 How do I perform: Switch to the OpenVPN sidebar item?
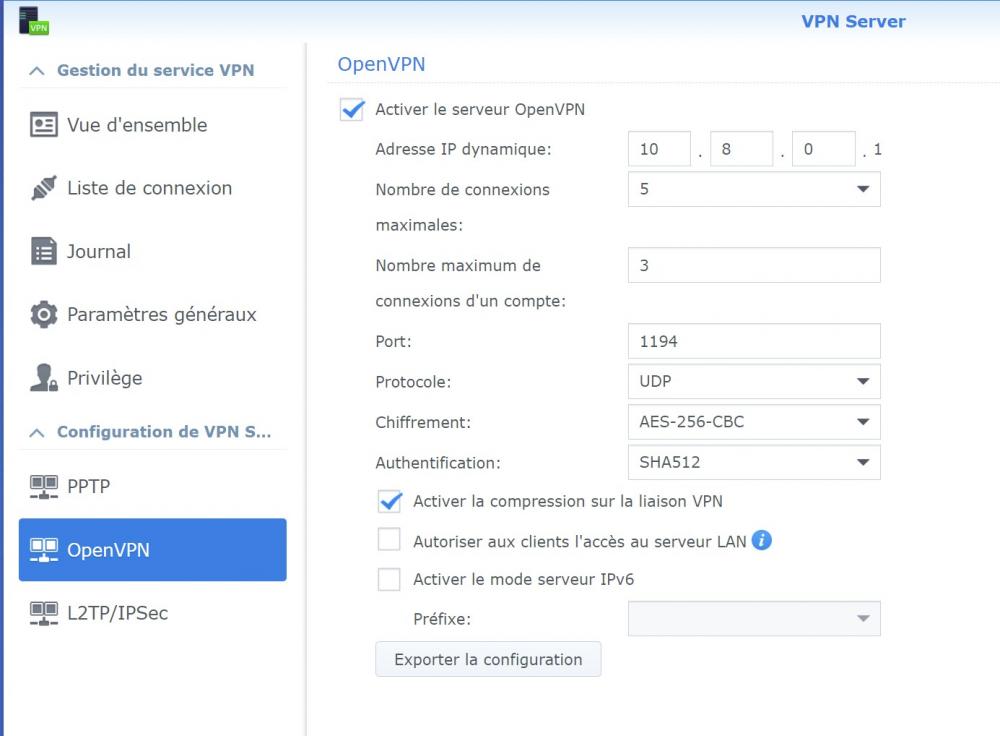tap(152, 550)
